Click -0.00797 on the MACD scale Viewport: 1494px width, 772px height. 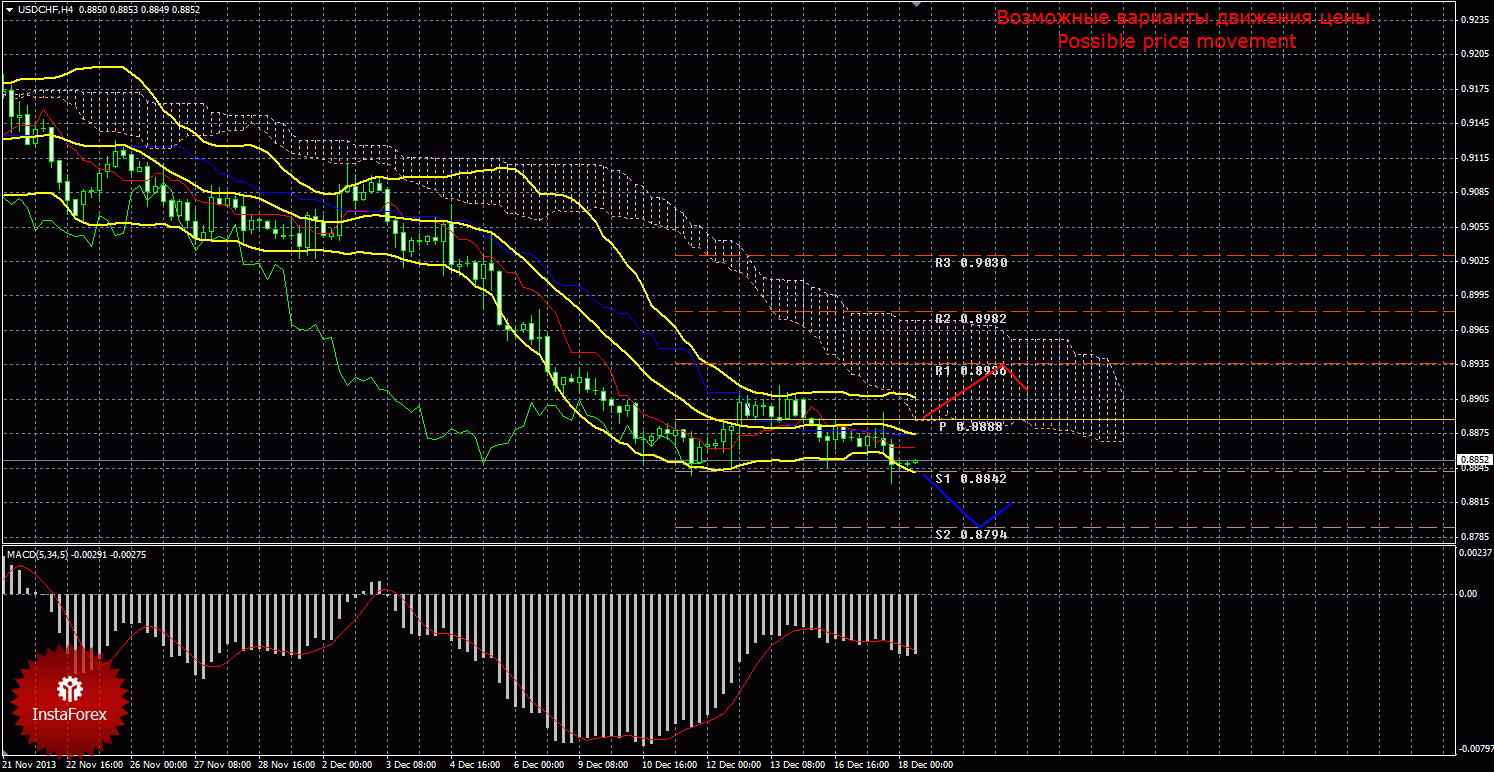click(1475, 749)
